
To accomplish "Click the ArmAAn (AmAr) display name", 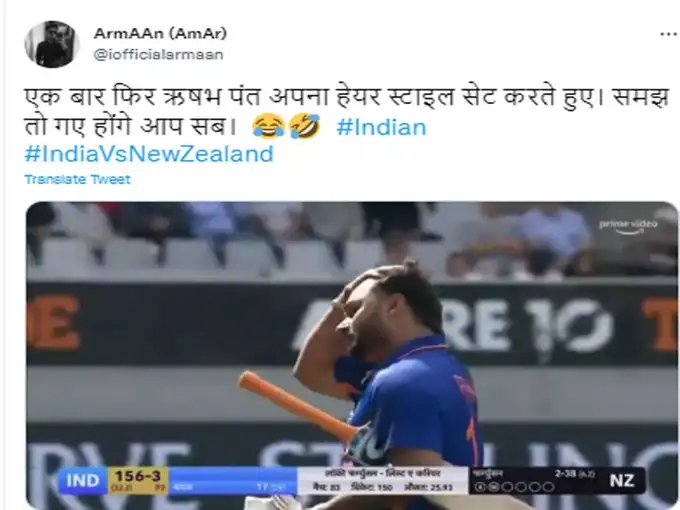I will (x=160, y=33).
